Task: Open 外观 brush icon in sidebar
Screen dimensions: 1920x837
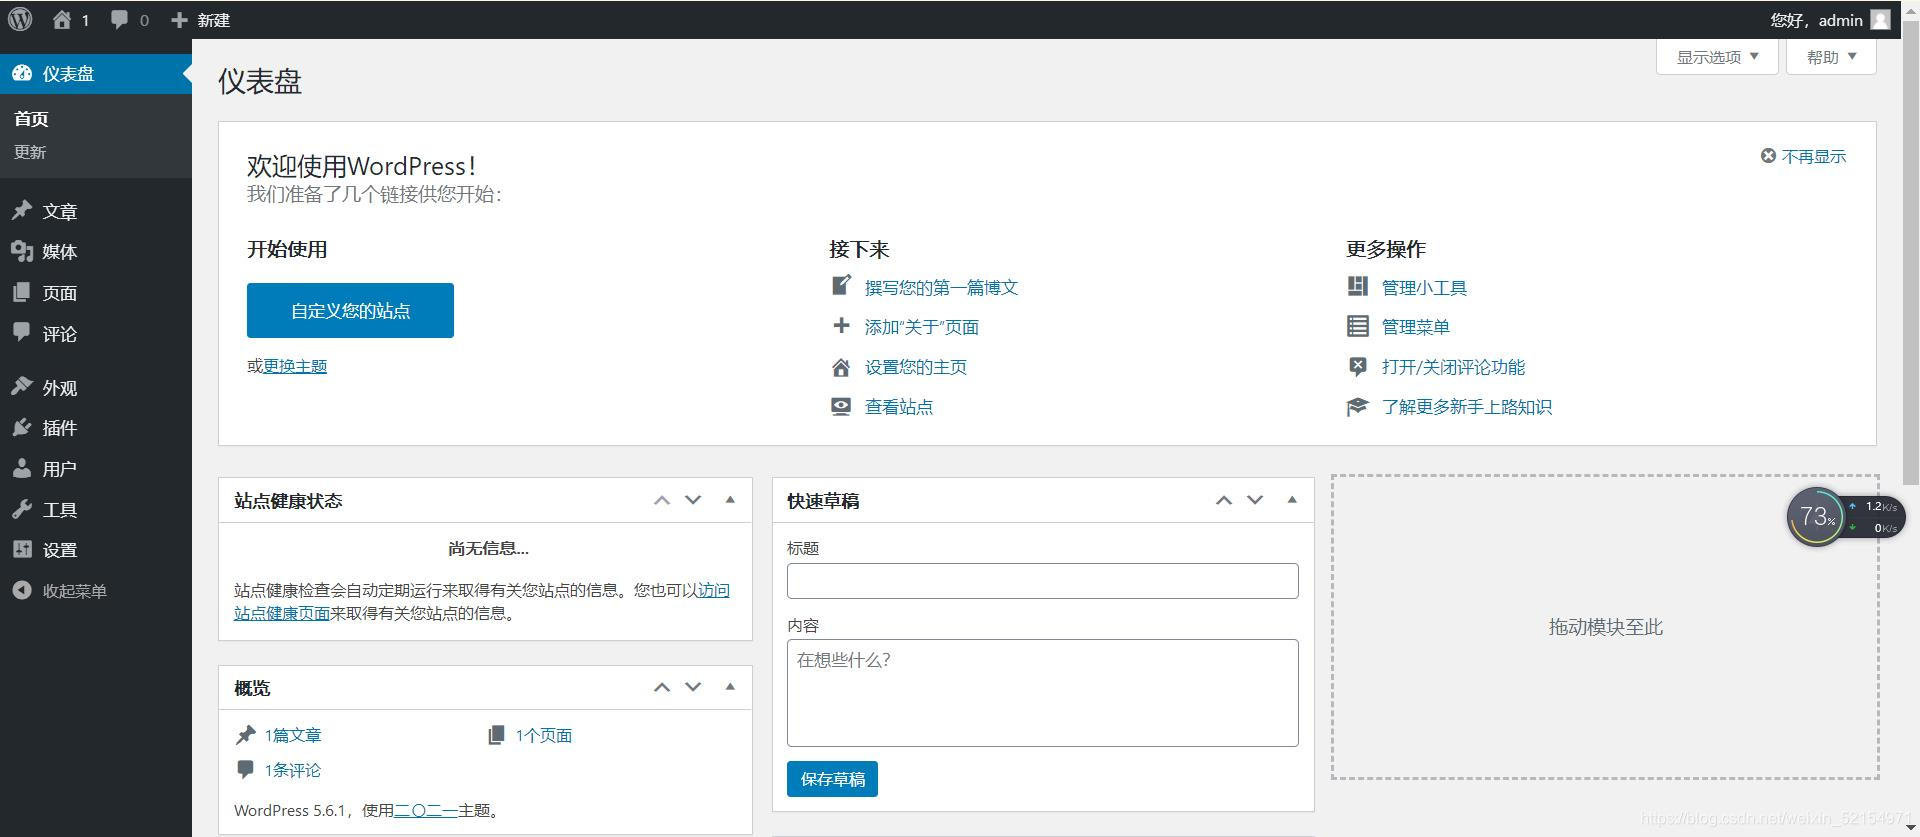Action: [22, 387]
